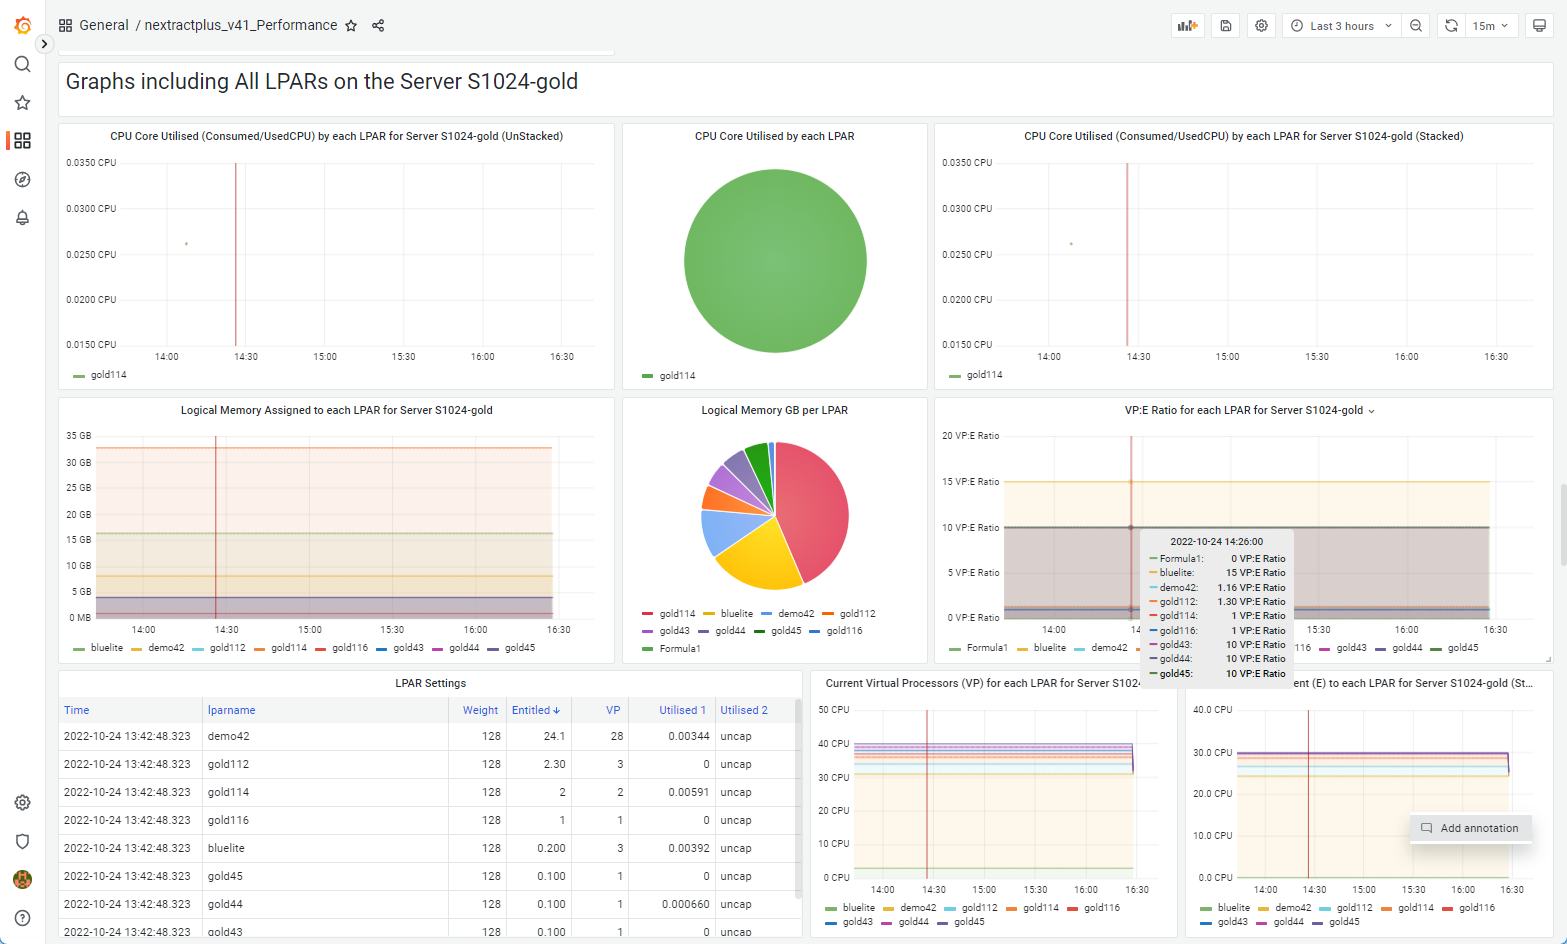Zoom out the time range
Viewport: 1567px width, 944px height.
[1416, 26]
